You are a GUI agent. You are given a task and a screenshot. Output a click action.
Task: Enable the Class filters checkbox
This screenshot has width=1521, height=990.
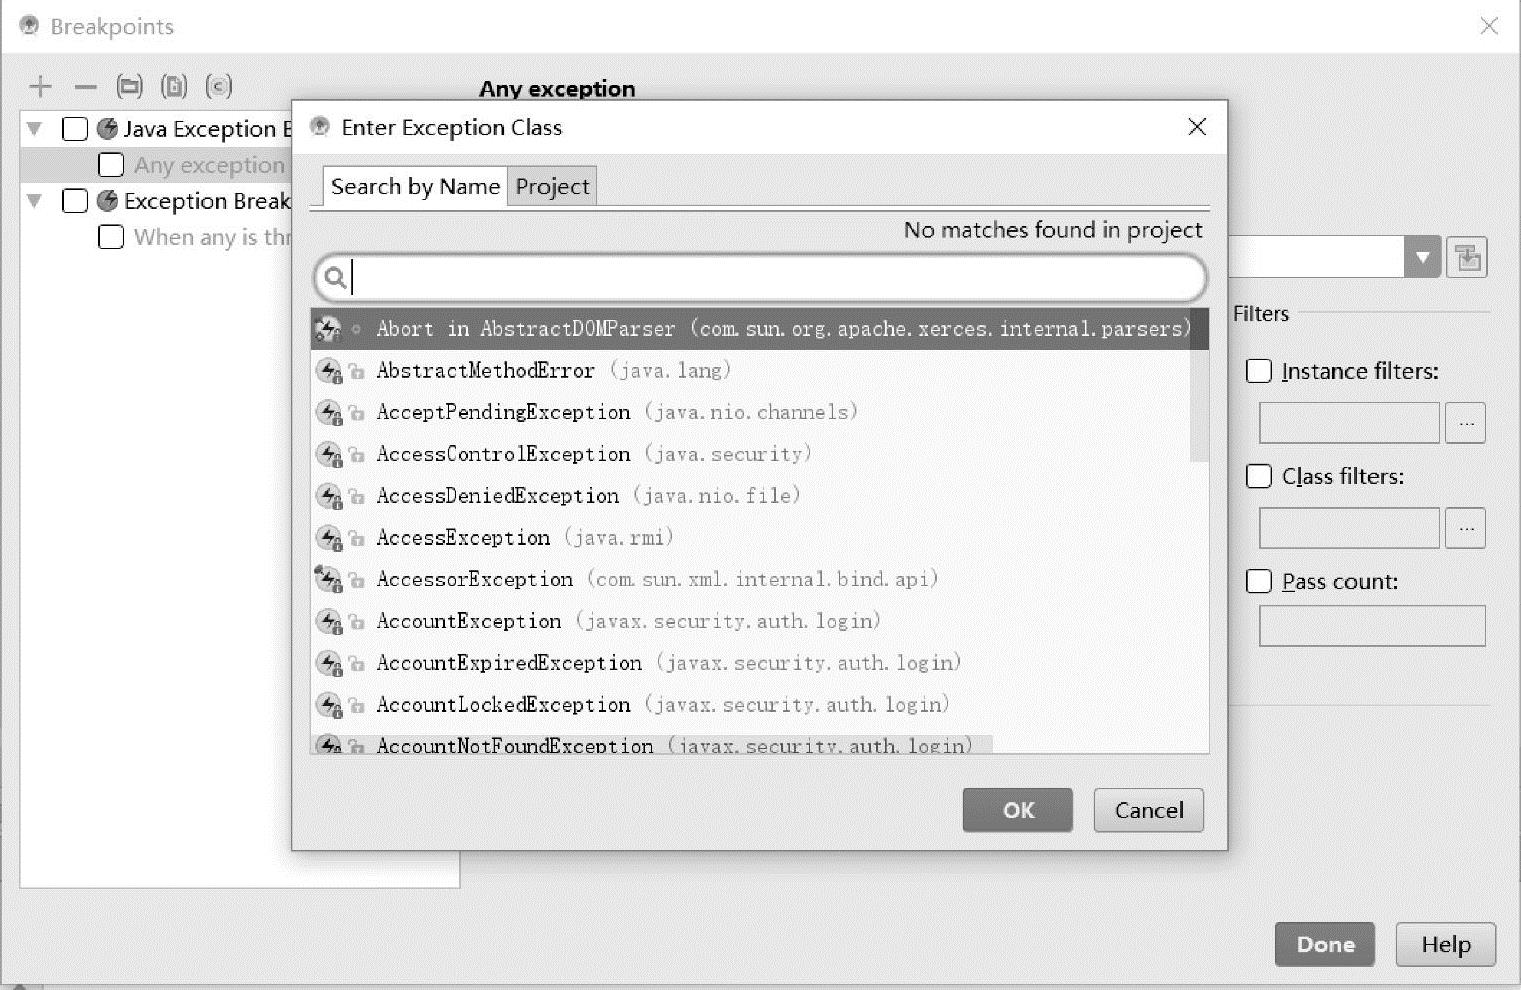pyautogui.click(x=1259, y=476)
